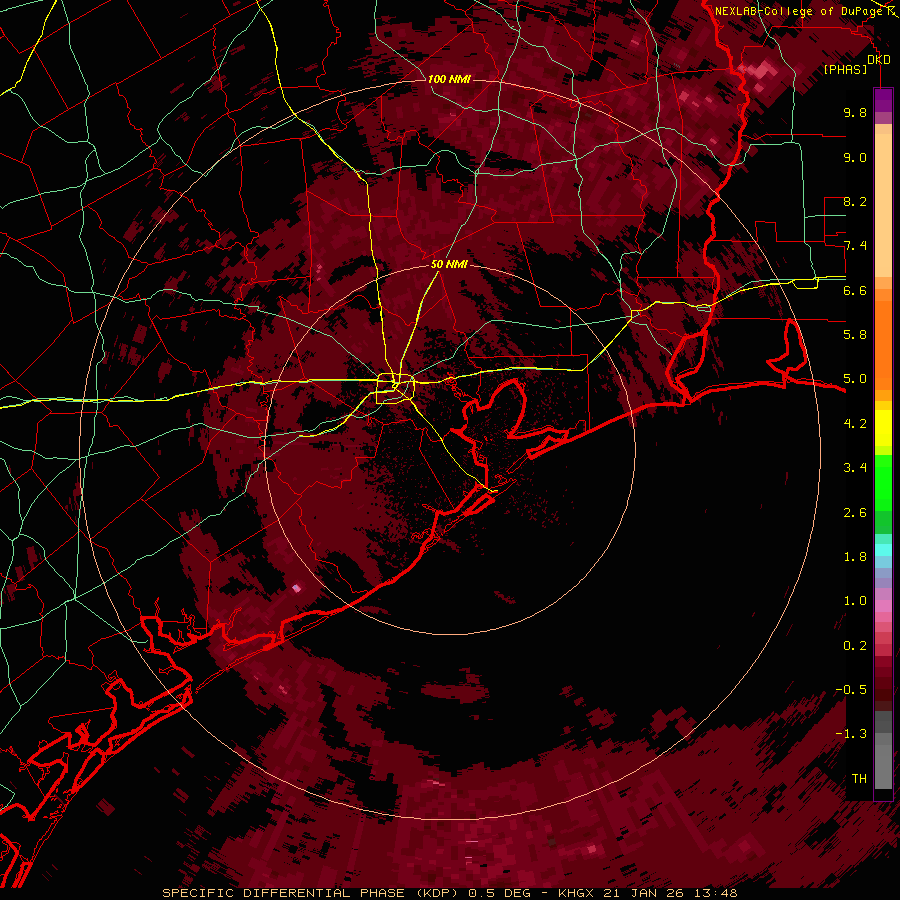Pick the yellow band of the color bar
The height and width of the screenshot is (900, 900).
coord(883,428)
